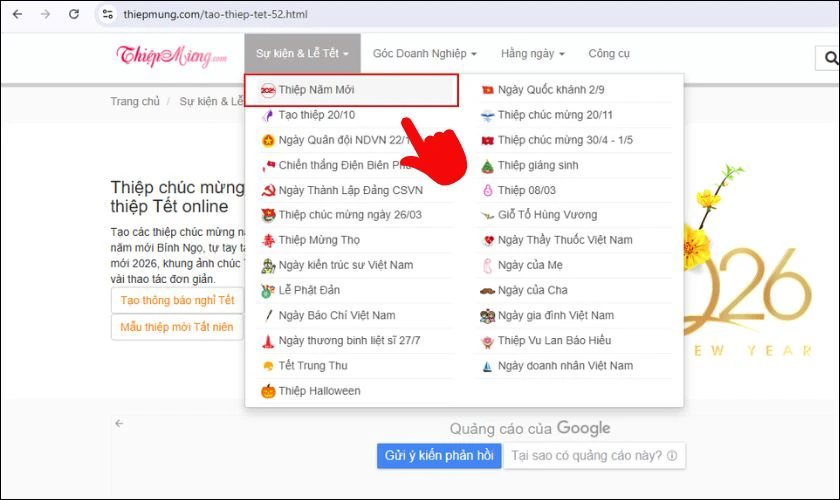Click the lantern icon beside Tết Trung Thu
Image resolution: width=840 pixels, height=500 pixels.
[x=268, y=366]
